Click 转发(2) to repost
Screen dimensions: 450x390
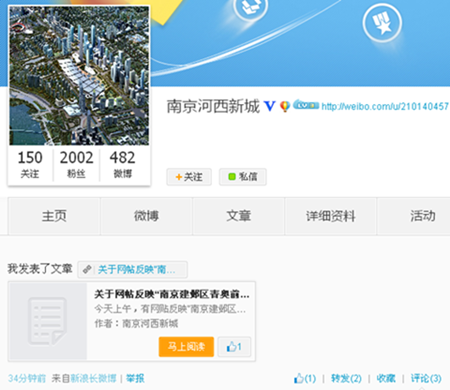(x=346, y=378)
